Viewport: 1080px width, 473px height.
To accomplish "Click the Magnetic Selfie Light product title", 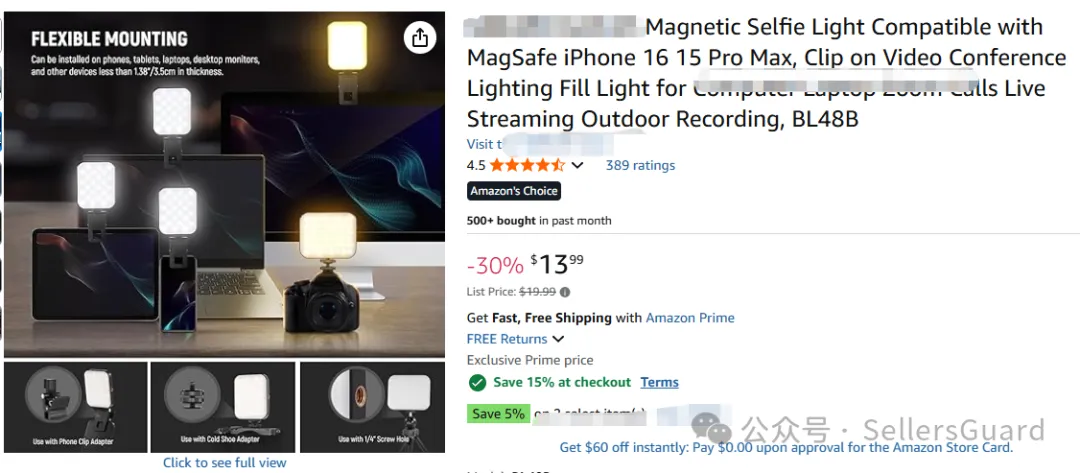I will (766, 73).
